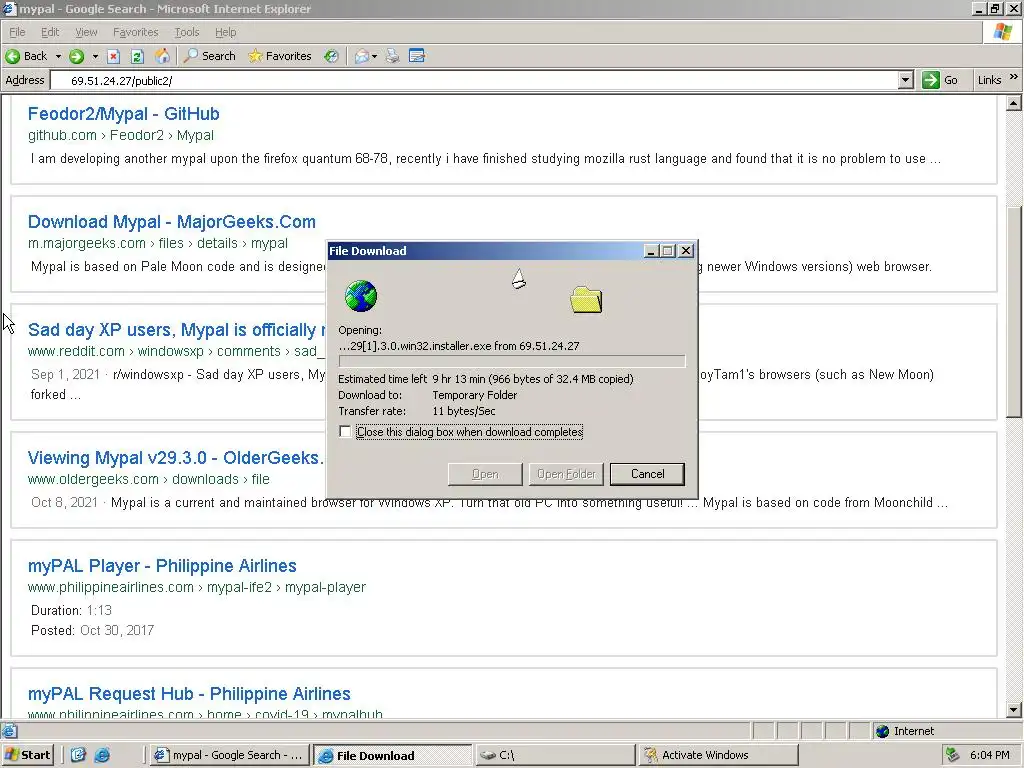This screenshot has width=1024, height=768.
Task: Click the 6:04 PM system clock
Action: [990, 755]
